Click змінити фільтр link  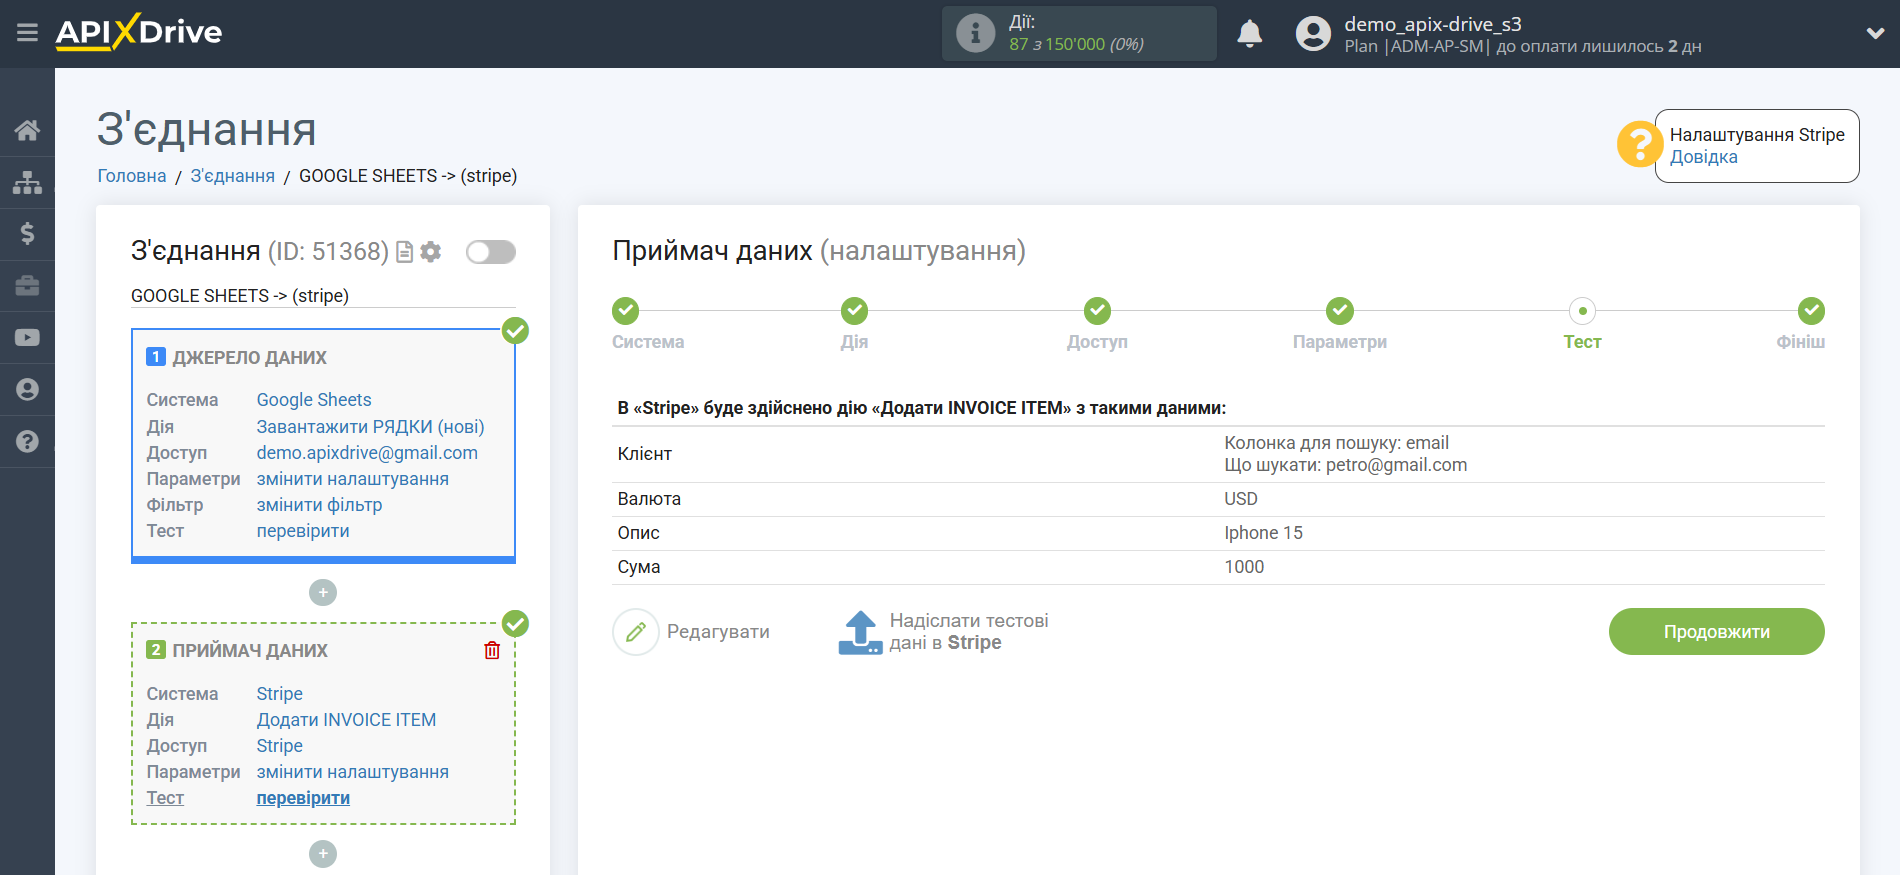tap(319, 505)
